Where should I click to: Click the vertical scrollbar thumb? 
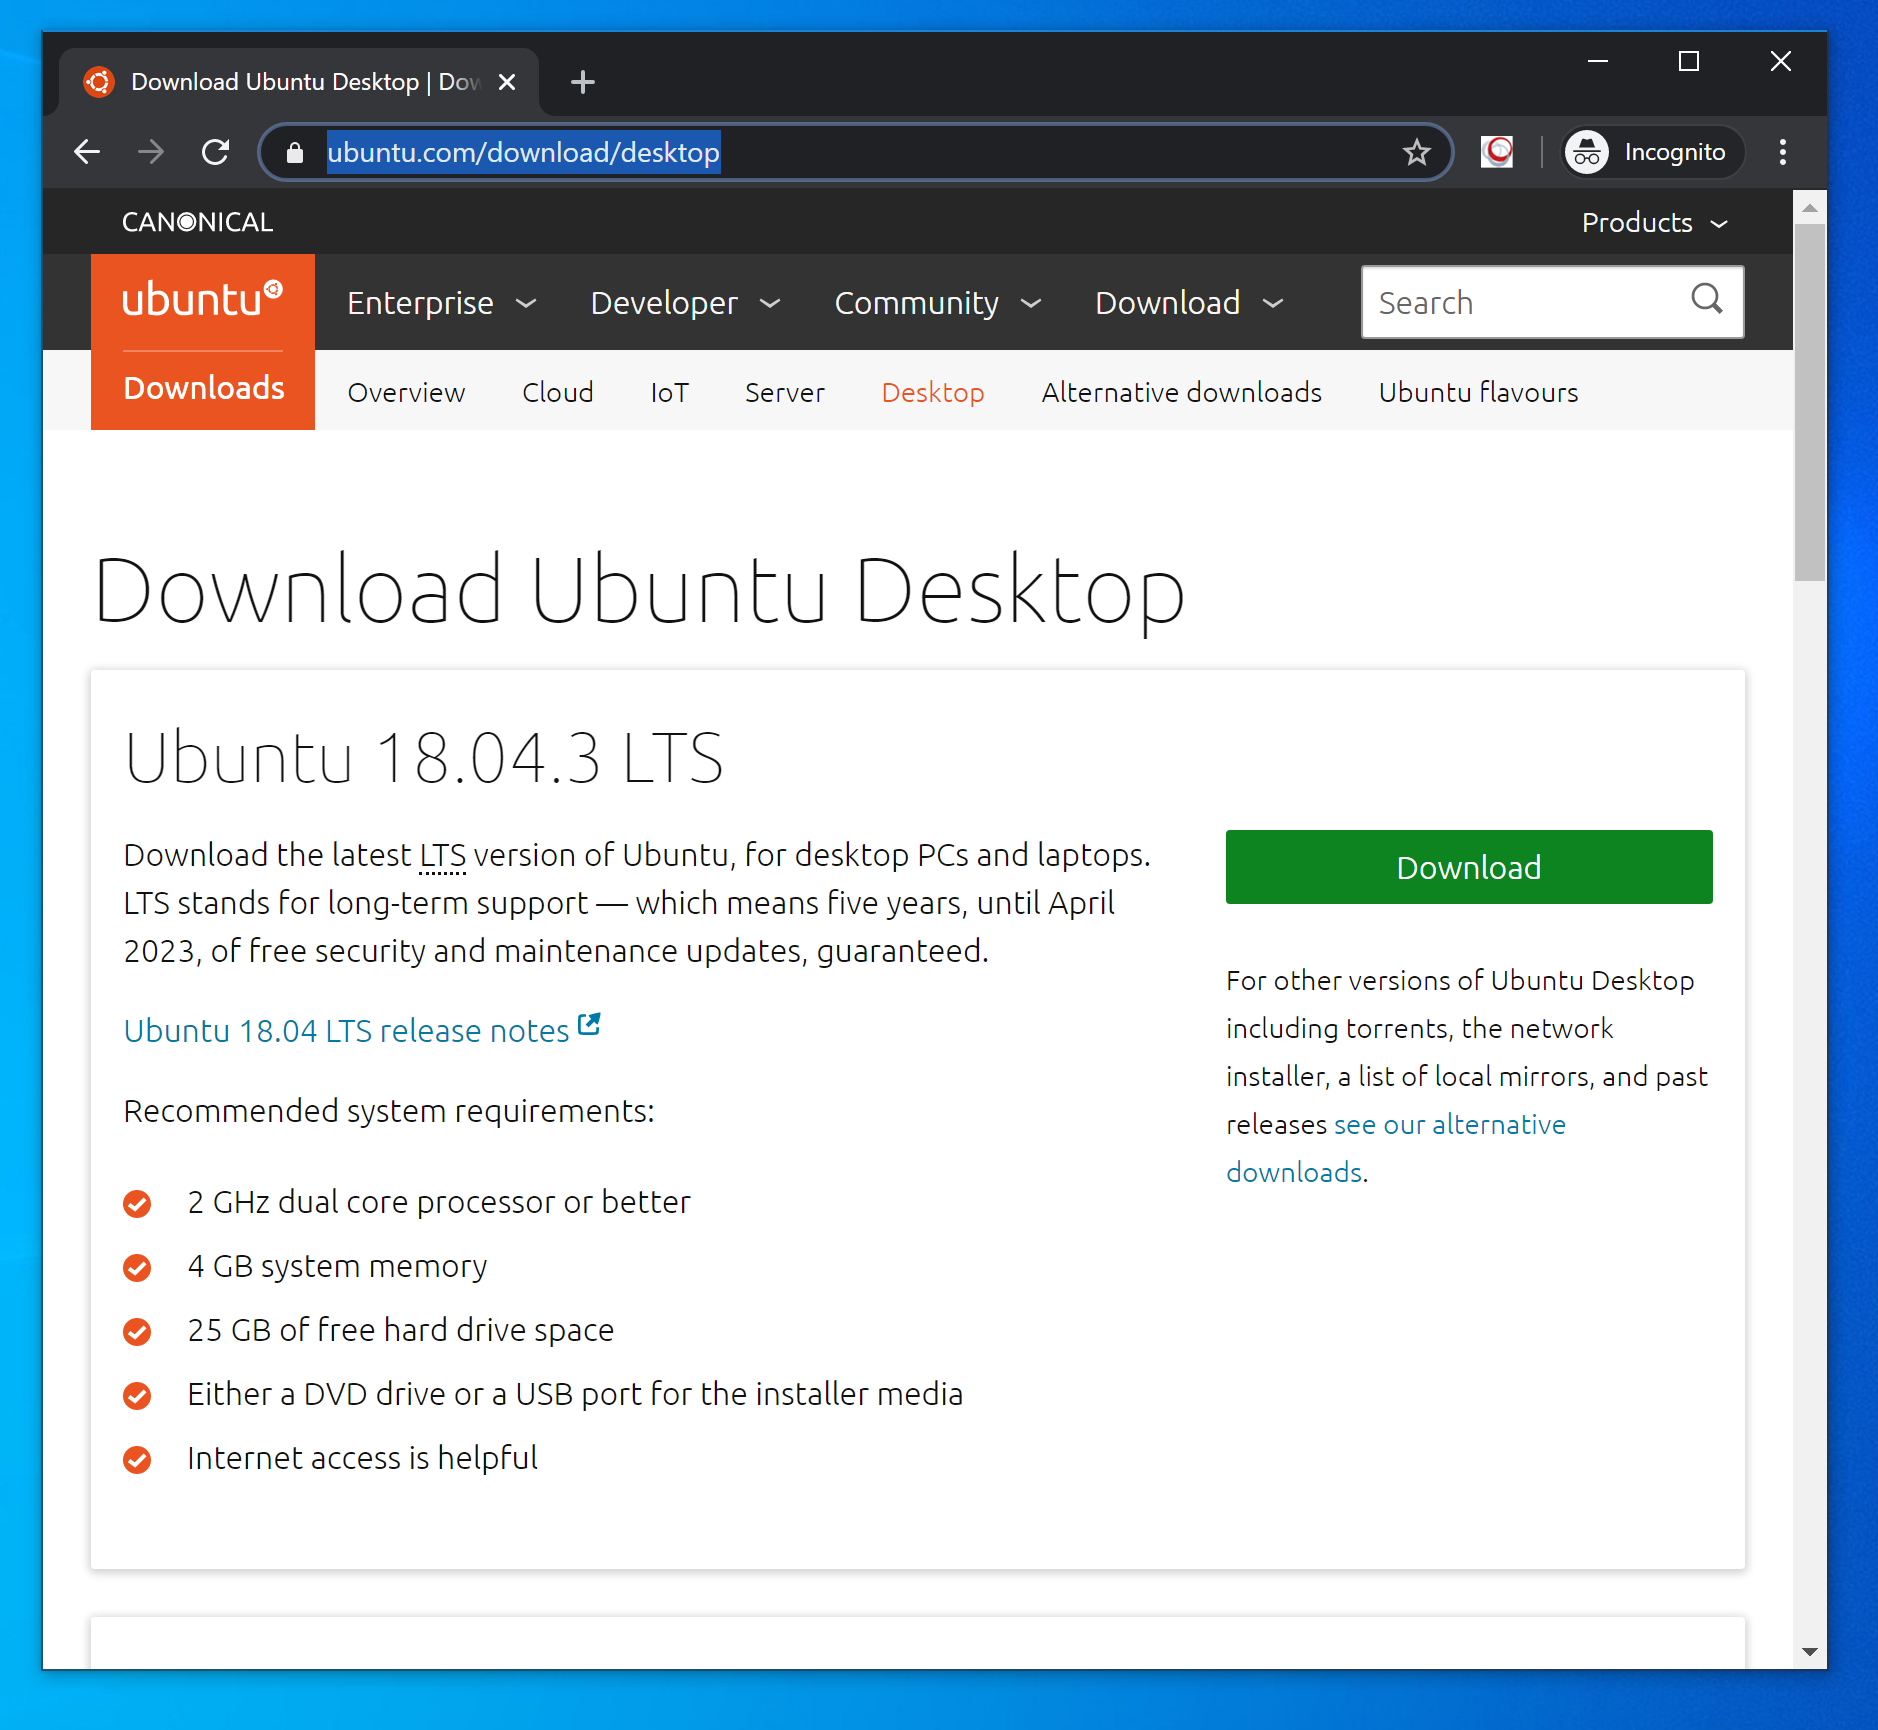coord(1809,402)
